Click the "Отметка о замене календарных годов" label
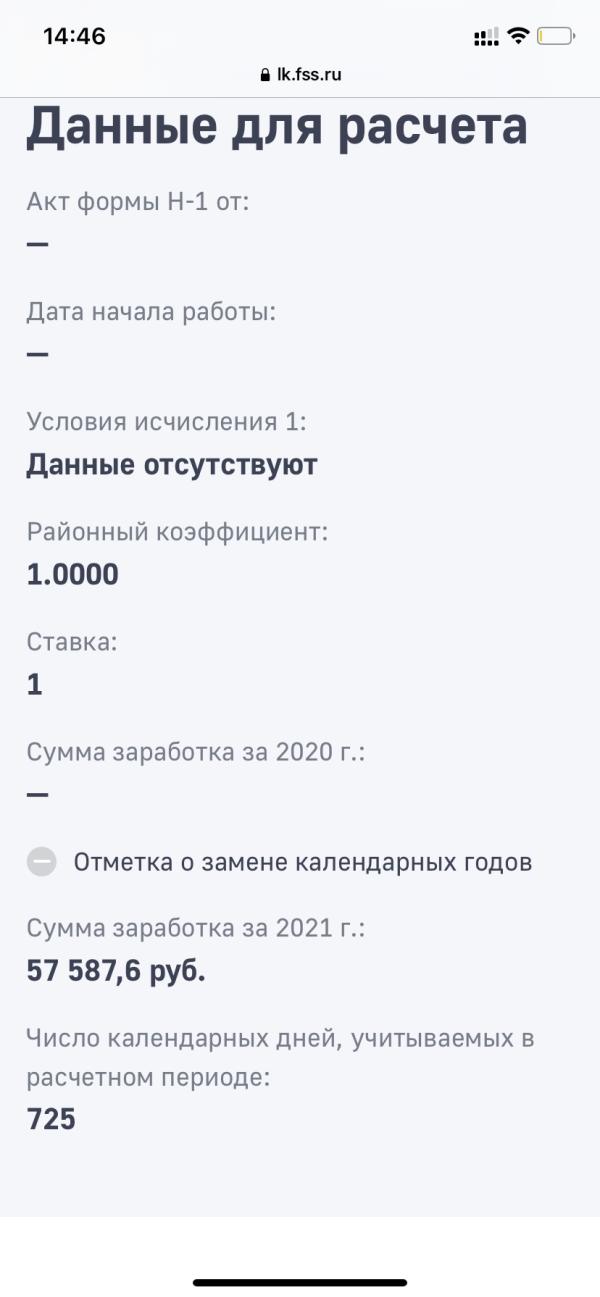 pos(302,862)
